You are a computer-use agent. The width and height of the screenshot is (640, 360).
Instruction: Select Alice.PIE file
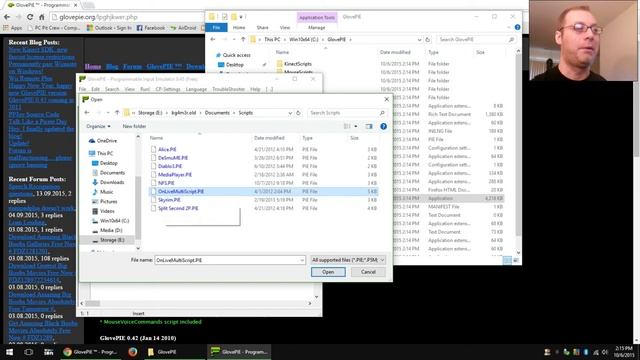point(167,149)
